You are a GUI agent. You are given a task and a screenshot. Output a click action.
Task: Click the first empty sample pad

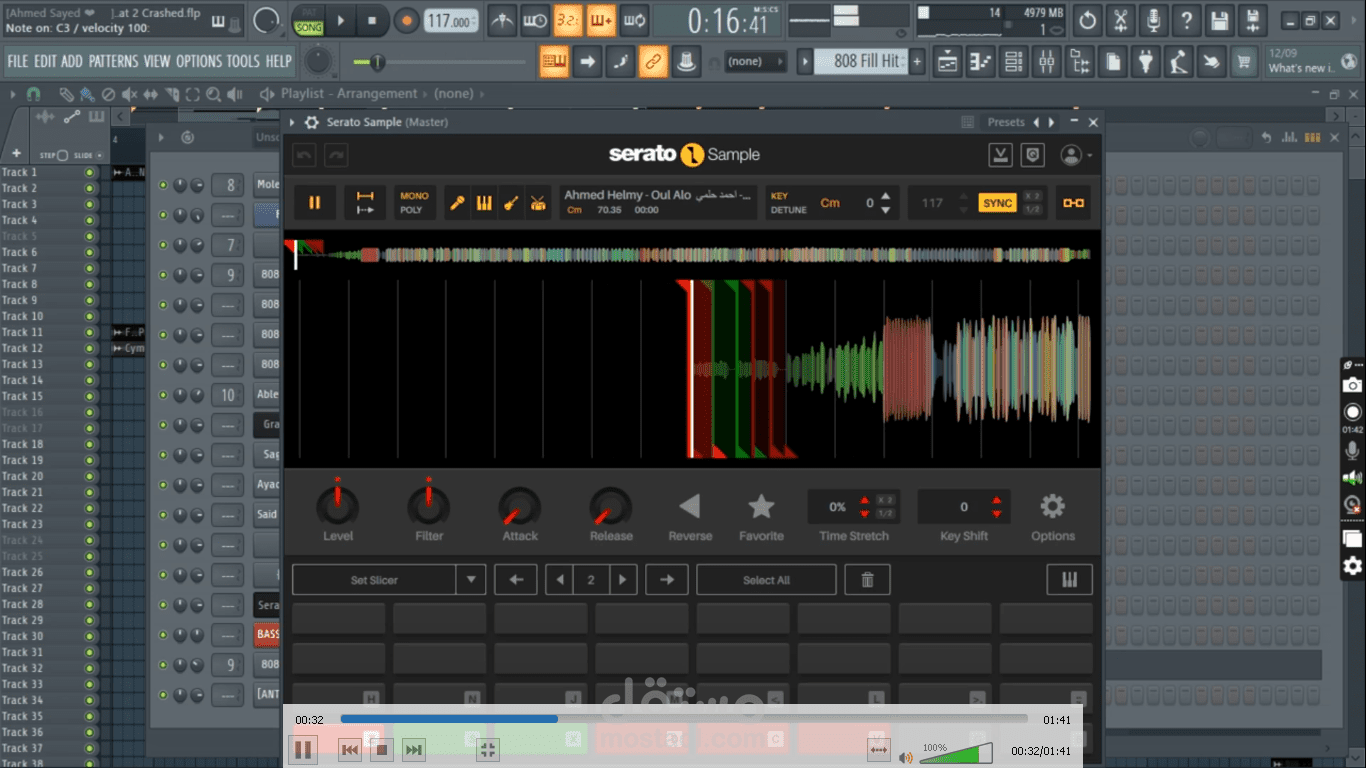338,618
